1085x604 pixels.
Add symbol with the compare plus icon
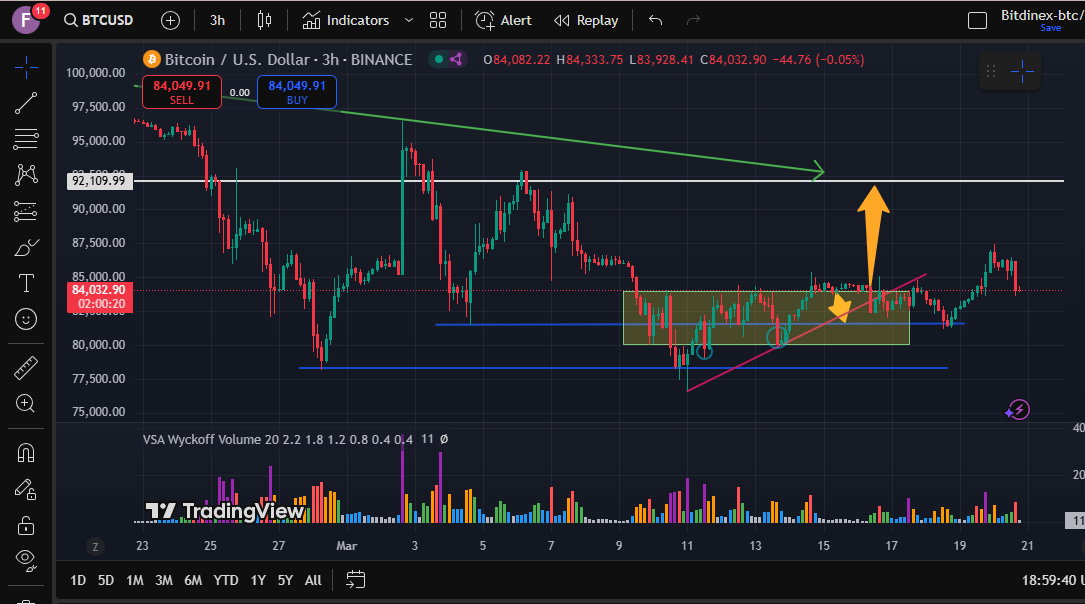pos(170,21)
